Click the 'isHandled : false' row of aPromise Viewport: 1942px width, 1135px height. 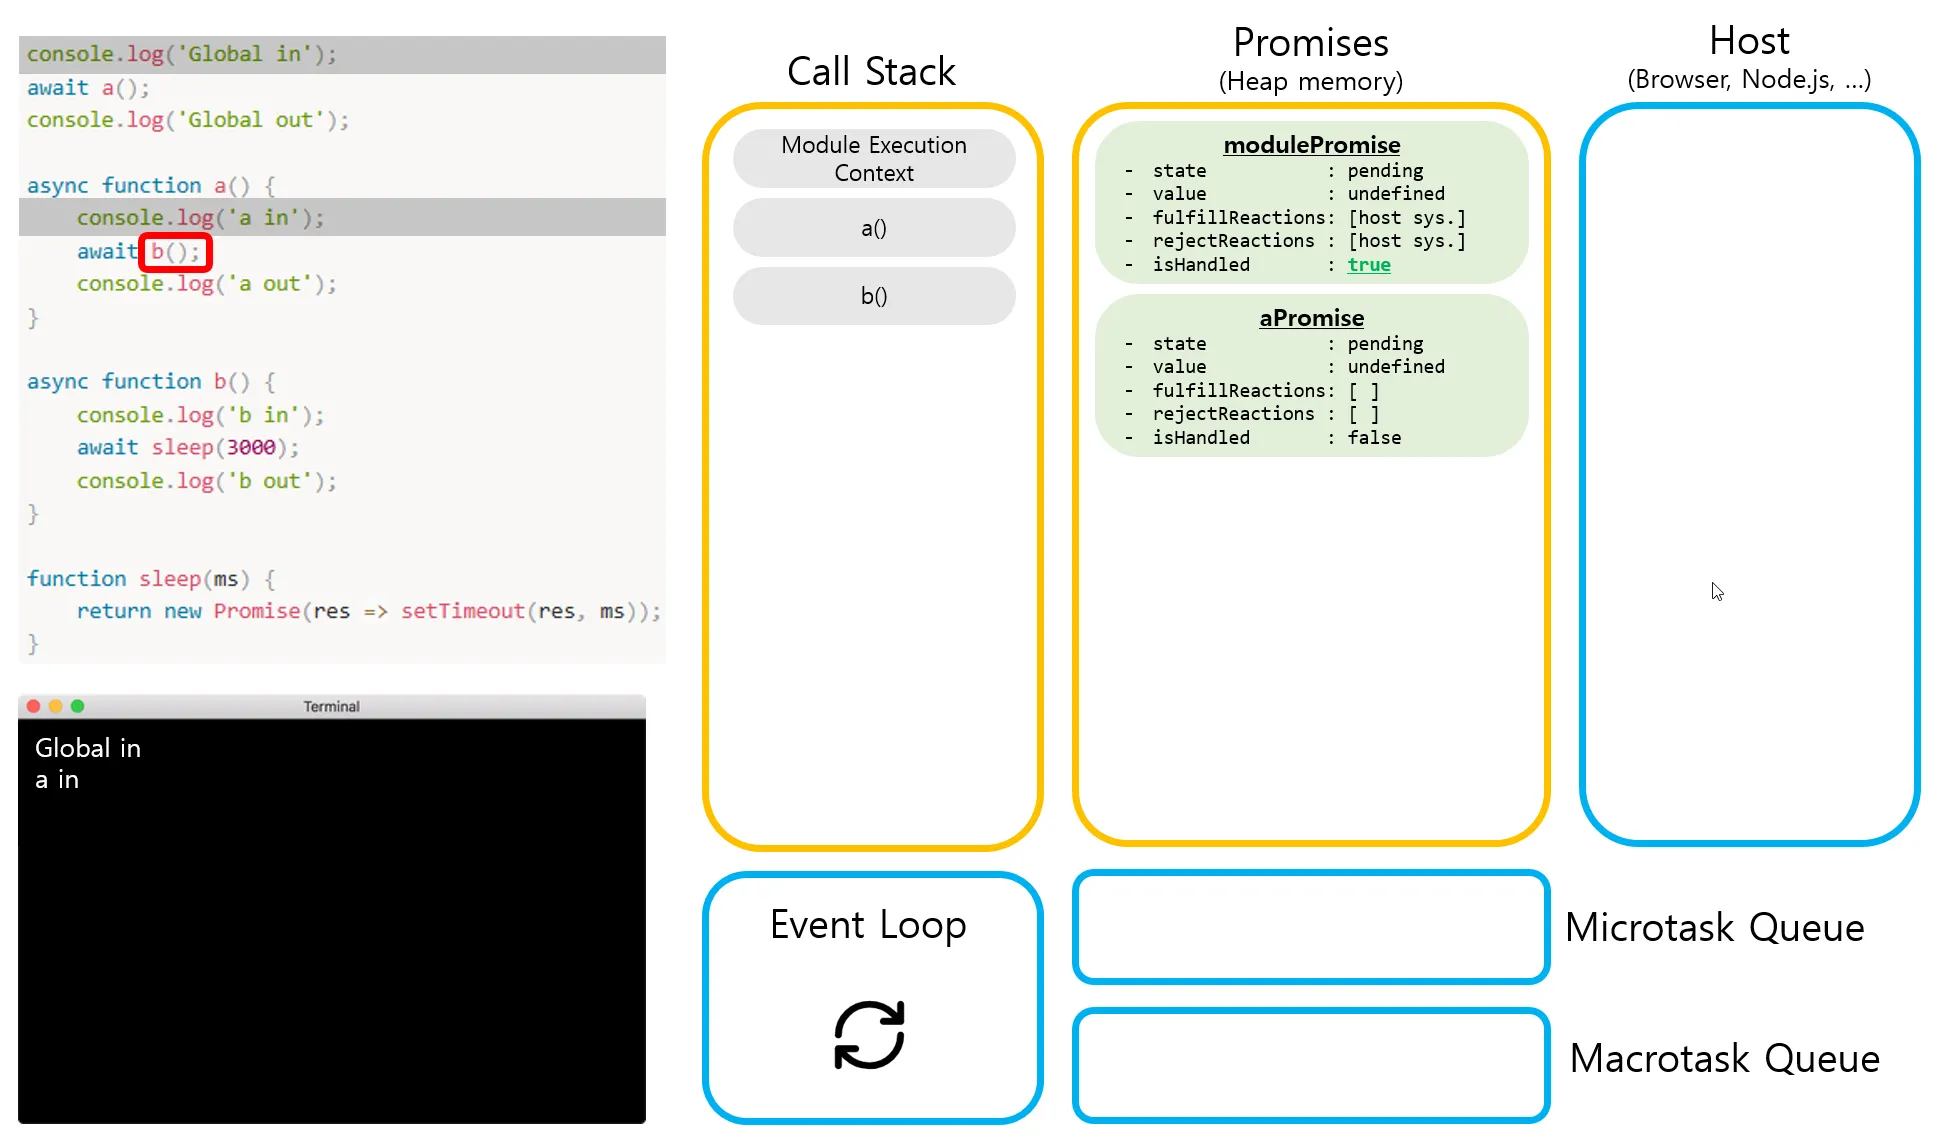(x=1276, y=438)
